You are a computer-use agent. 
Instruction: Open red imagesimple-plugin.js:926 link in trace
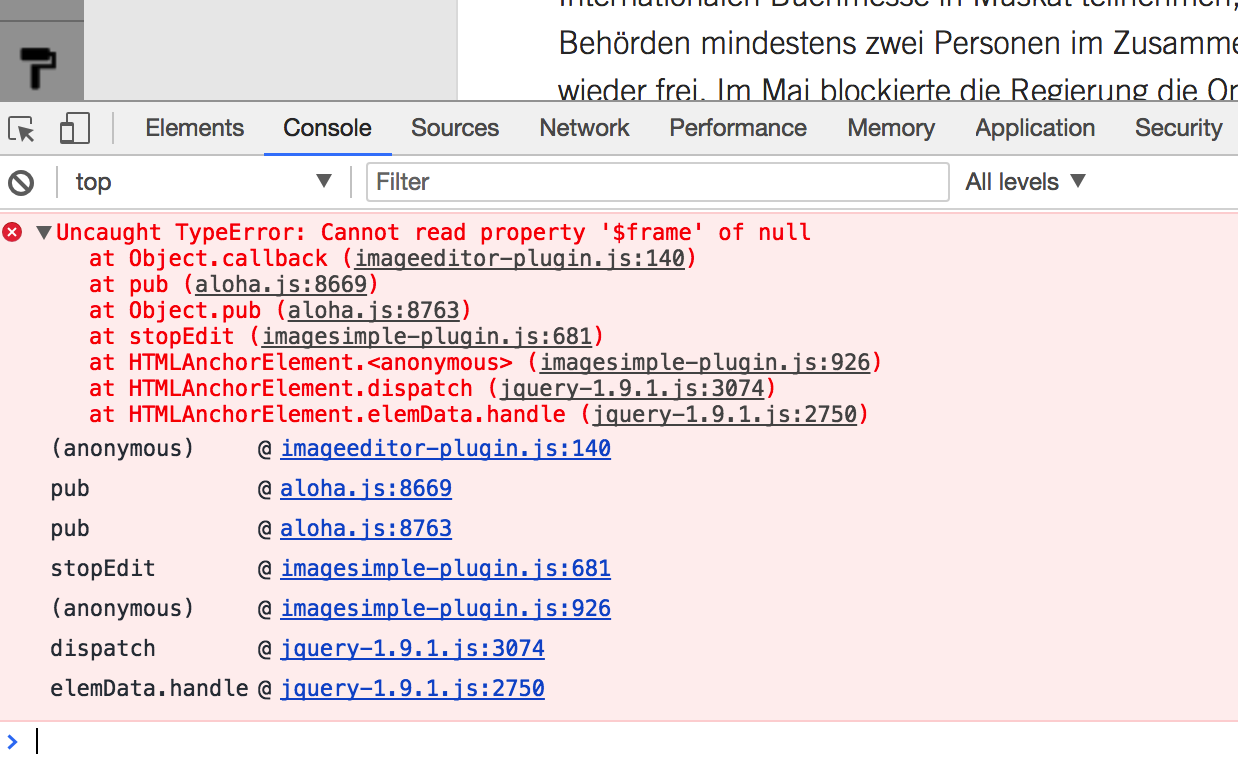click(x=706, y=363)
